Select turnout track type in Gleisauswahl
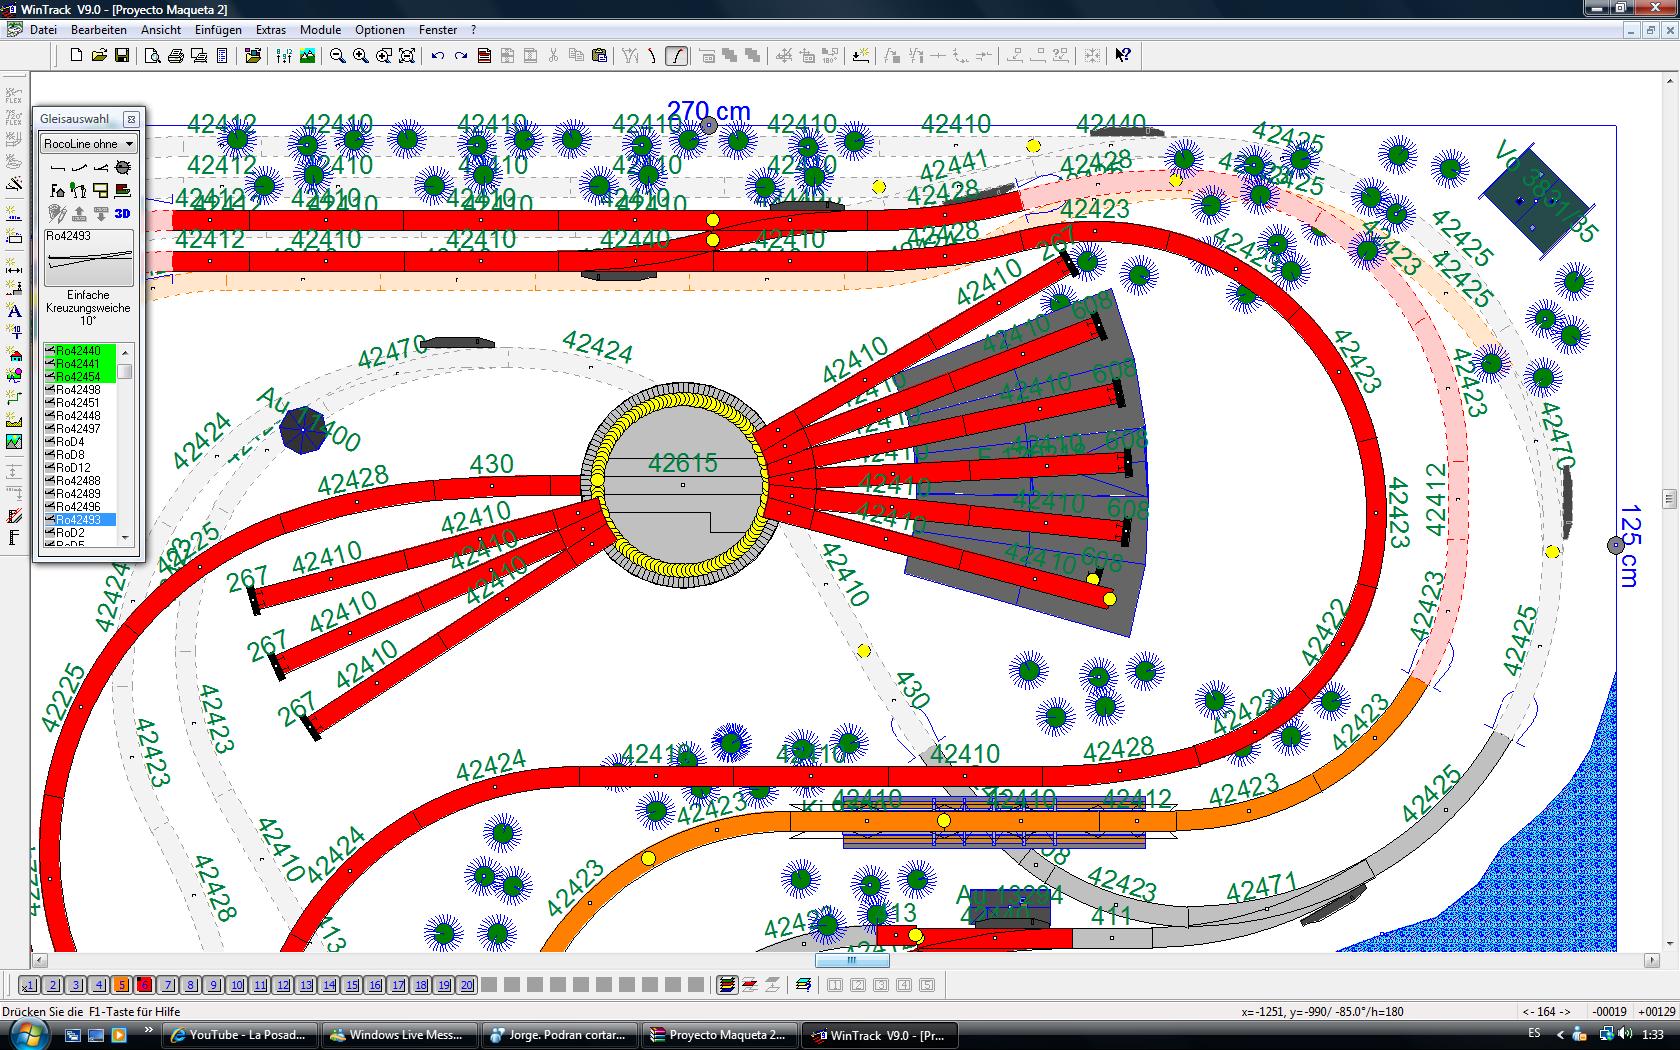The width and height of the screenshot is (1680, 1050). pos(101,168)
